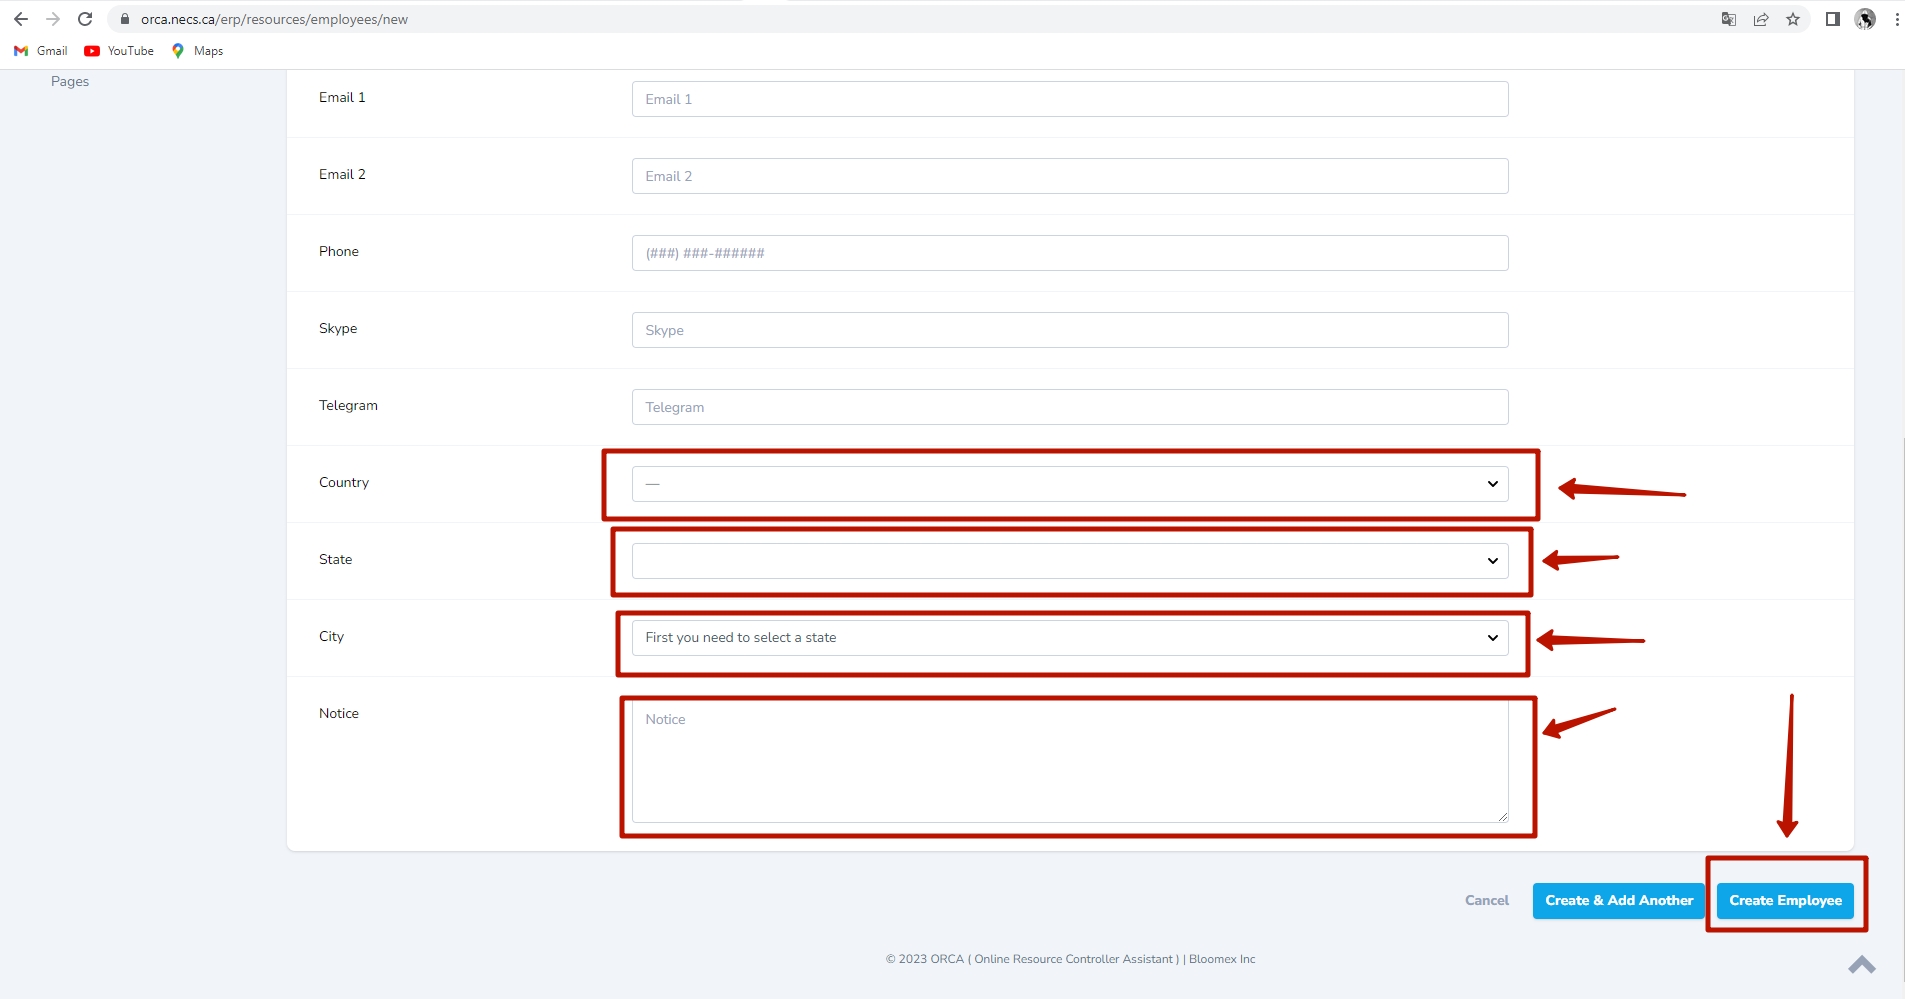This screenshot has height=999, width=1905.
Task: Focus the Email 2 field
Action: (x=1070, y=176)
